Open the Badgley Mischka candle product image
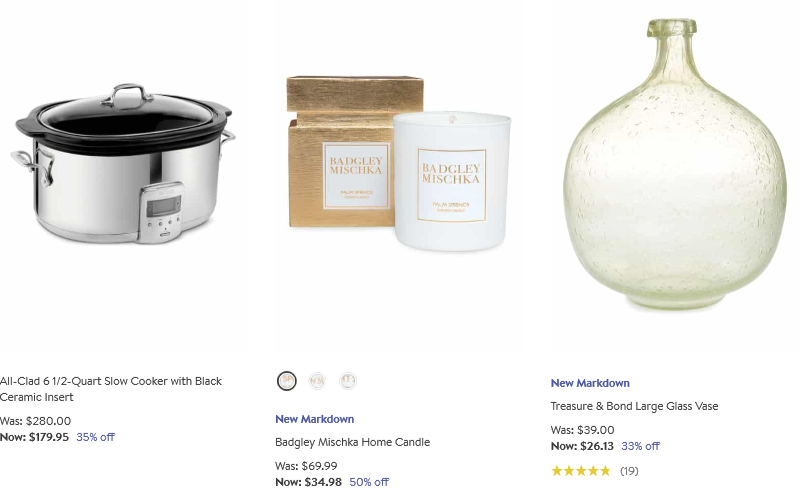This screenshot has height=501, width=804. 399,164
